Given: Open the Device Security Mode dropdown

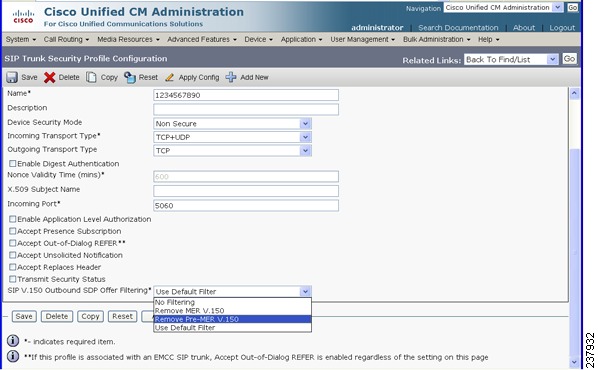Looking at the screenshot, I should tap(232, 124).
